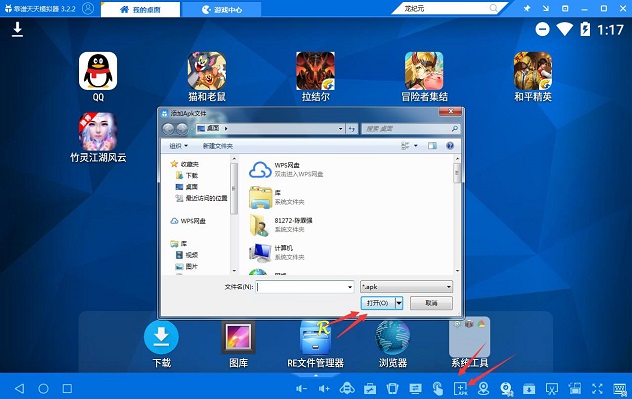Select 桌面 in the sidebar tree

coord(187,187)
